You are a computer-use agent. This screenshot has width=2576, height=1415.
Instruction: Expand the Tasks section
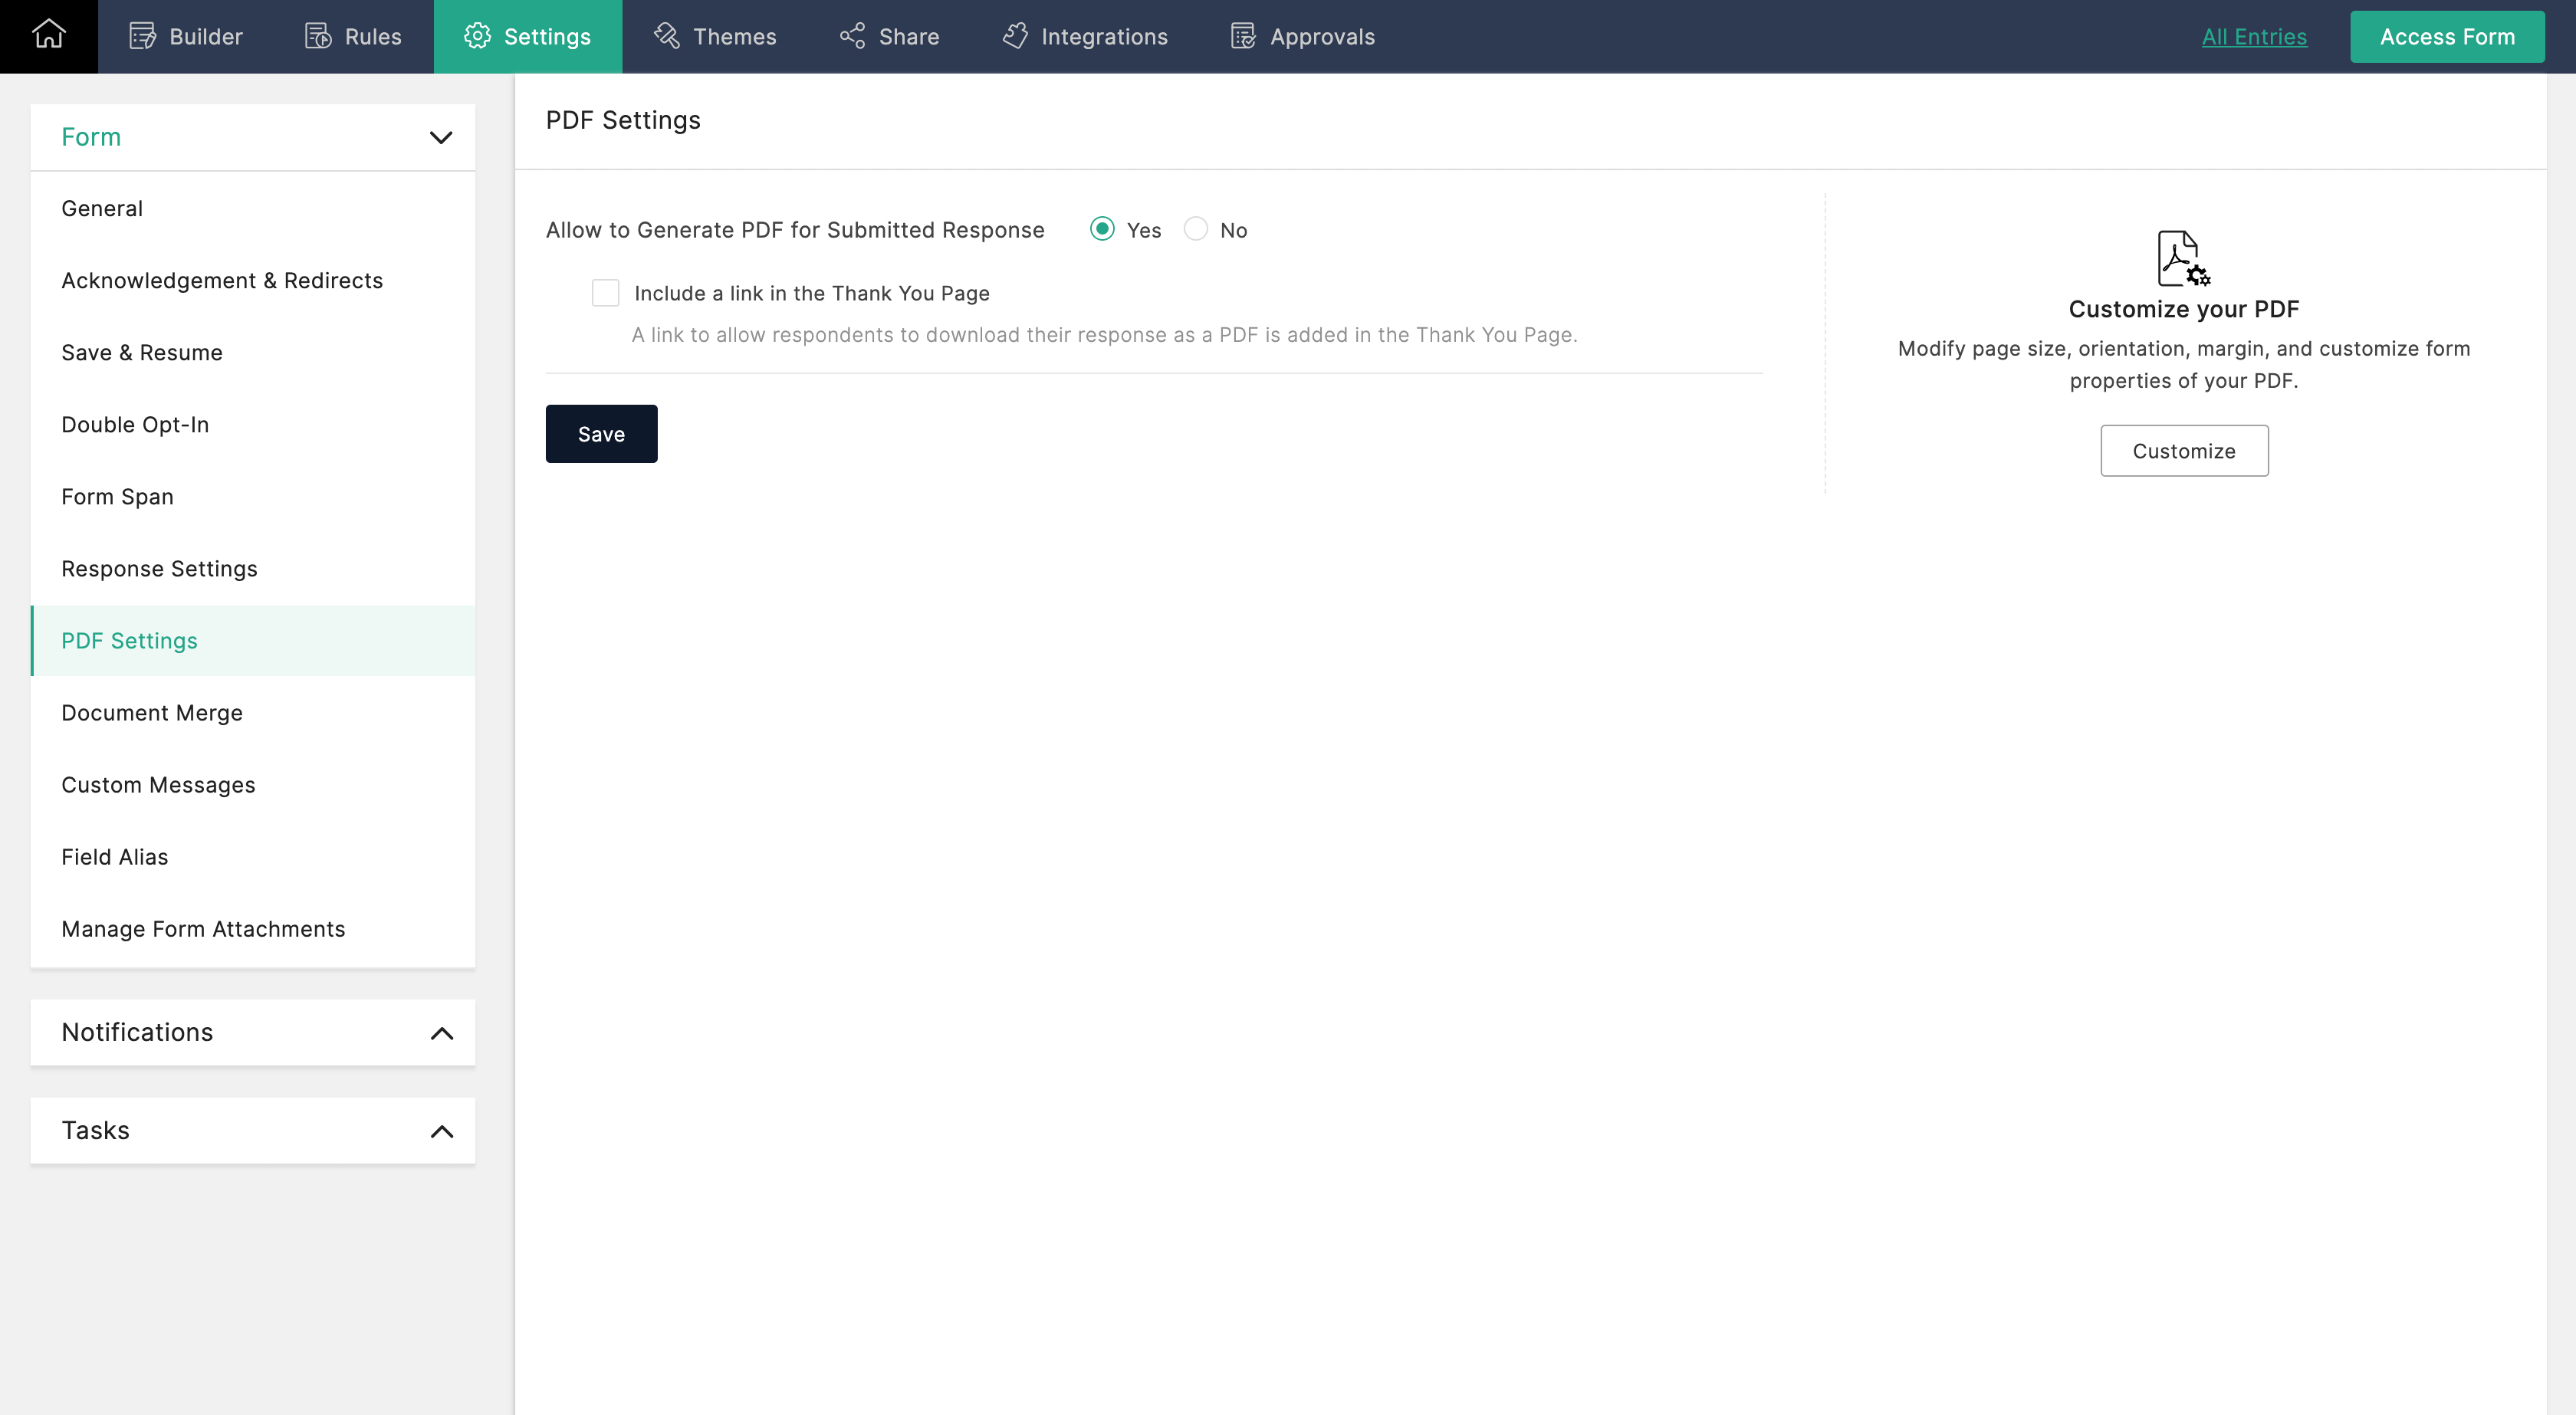(441, 1130)
